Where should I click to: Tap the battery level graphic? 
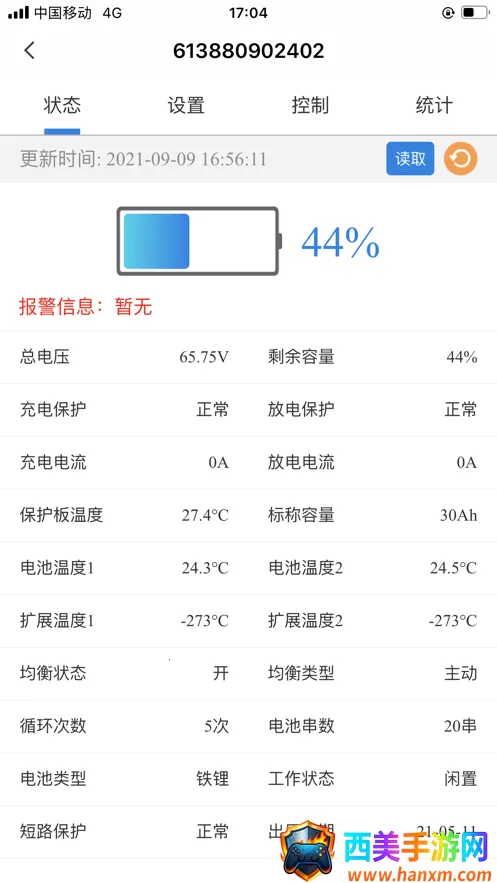(x=199, y=242)
